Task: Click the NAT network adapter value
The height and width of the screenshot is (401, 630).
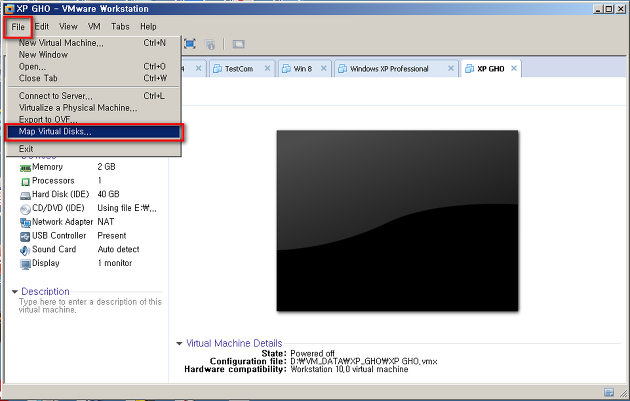Action: pyautogui.click(x=106, y=222)
